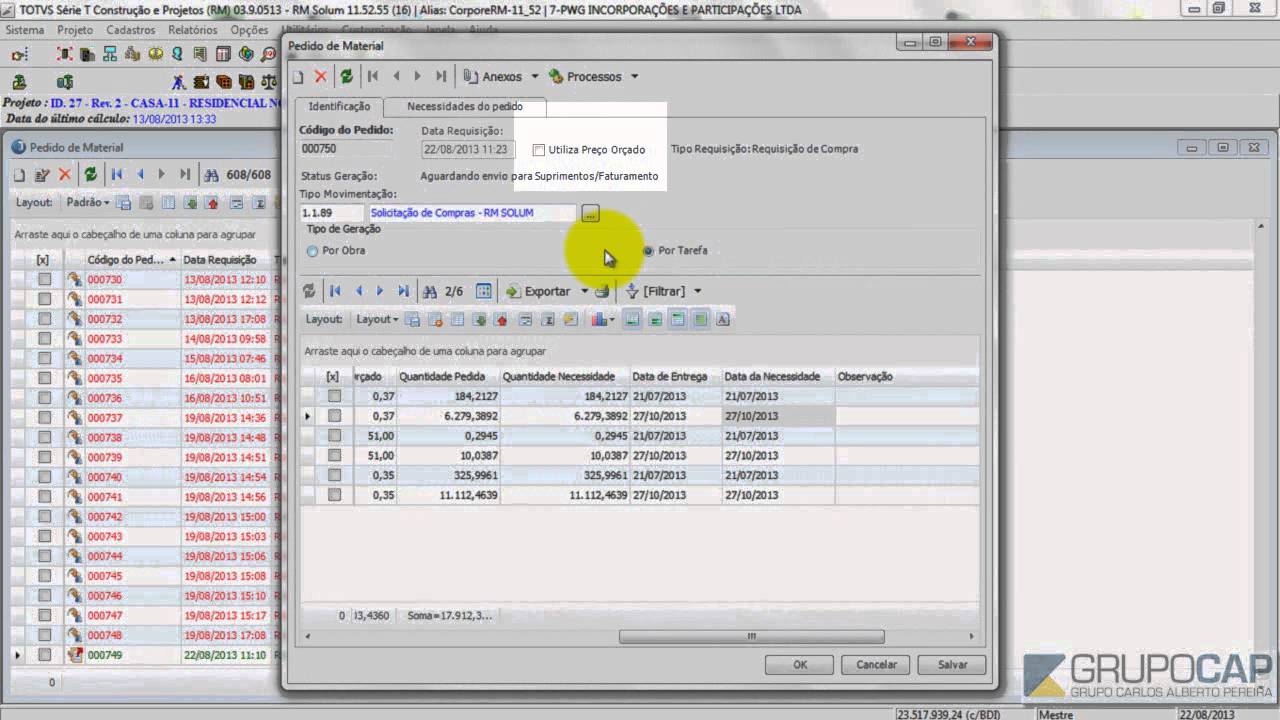Click the bricks icon in main toolbar
The width and height of the screenshot is (1280, 720).
pyautogui.click(x=222, y=82)
